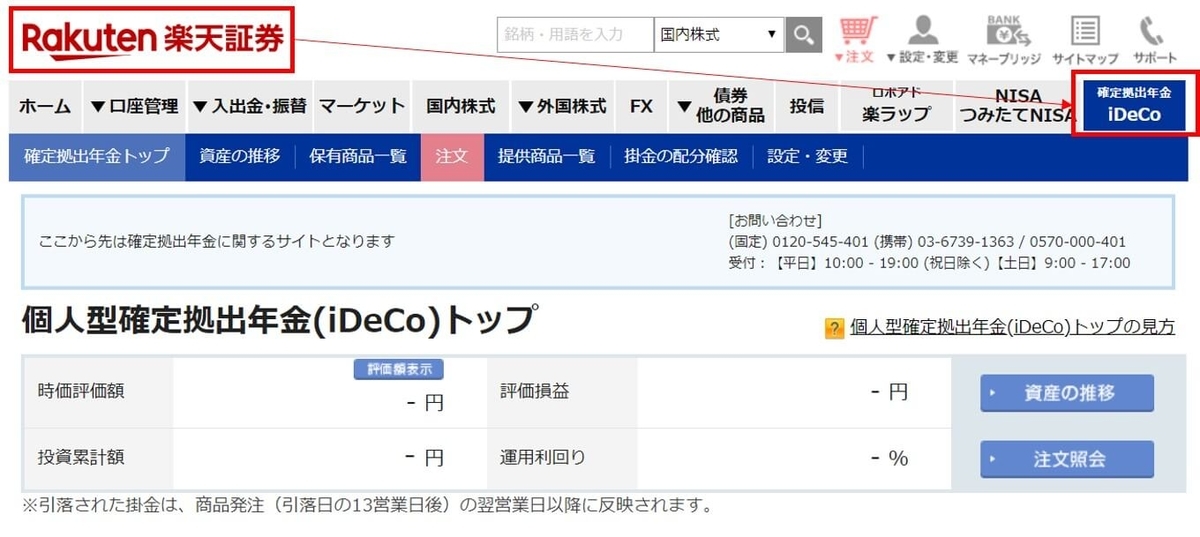This screenshot has width=1200, height=537.
Task: Click the 個人型確定拠出年金(iDeCo)トップ heading
Action: (279, 320)
